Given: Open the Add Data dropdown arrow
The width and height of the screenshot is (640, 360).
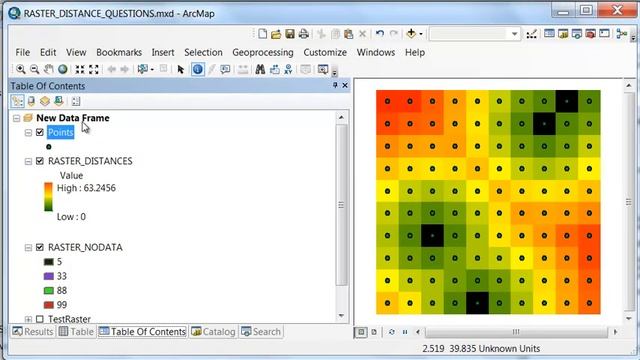Looking at the screenshot, I should 421,34.
